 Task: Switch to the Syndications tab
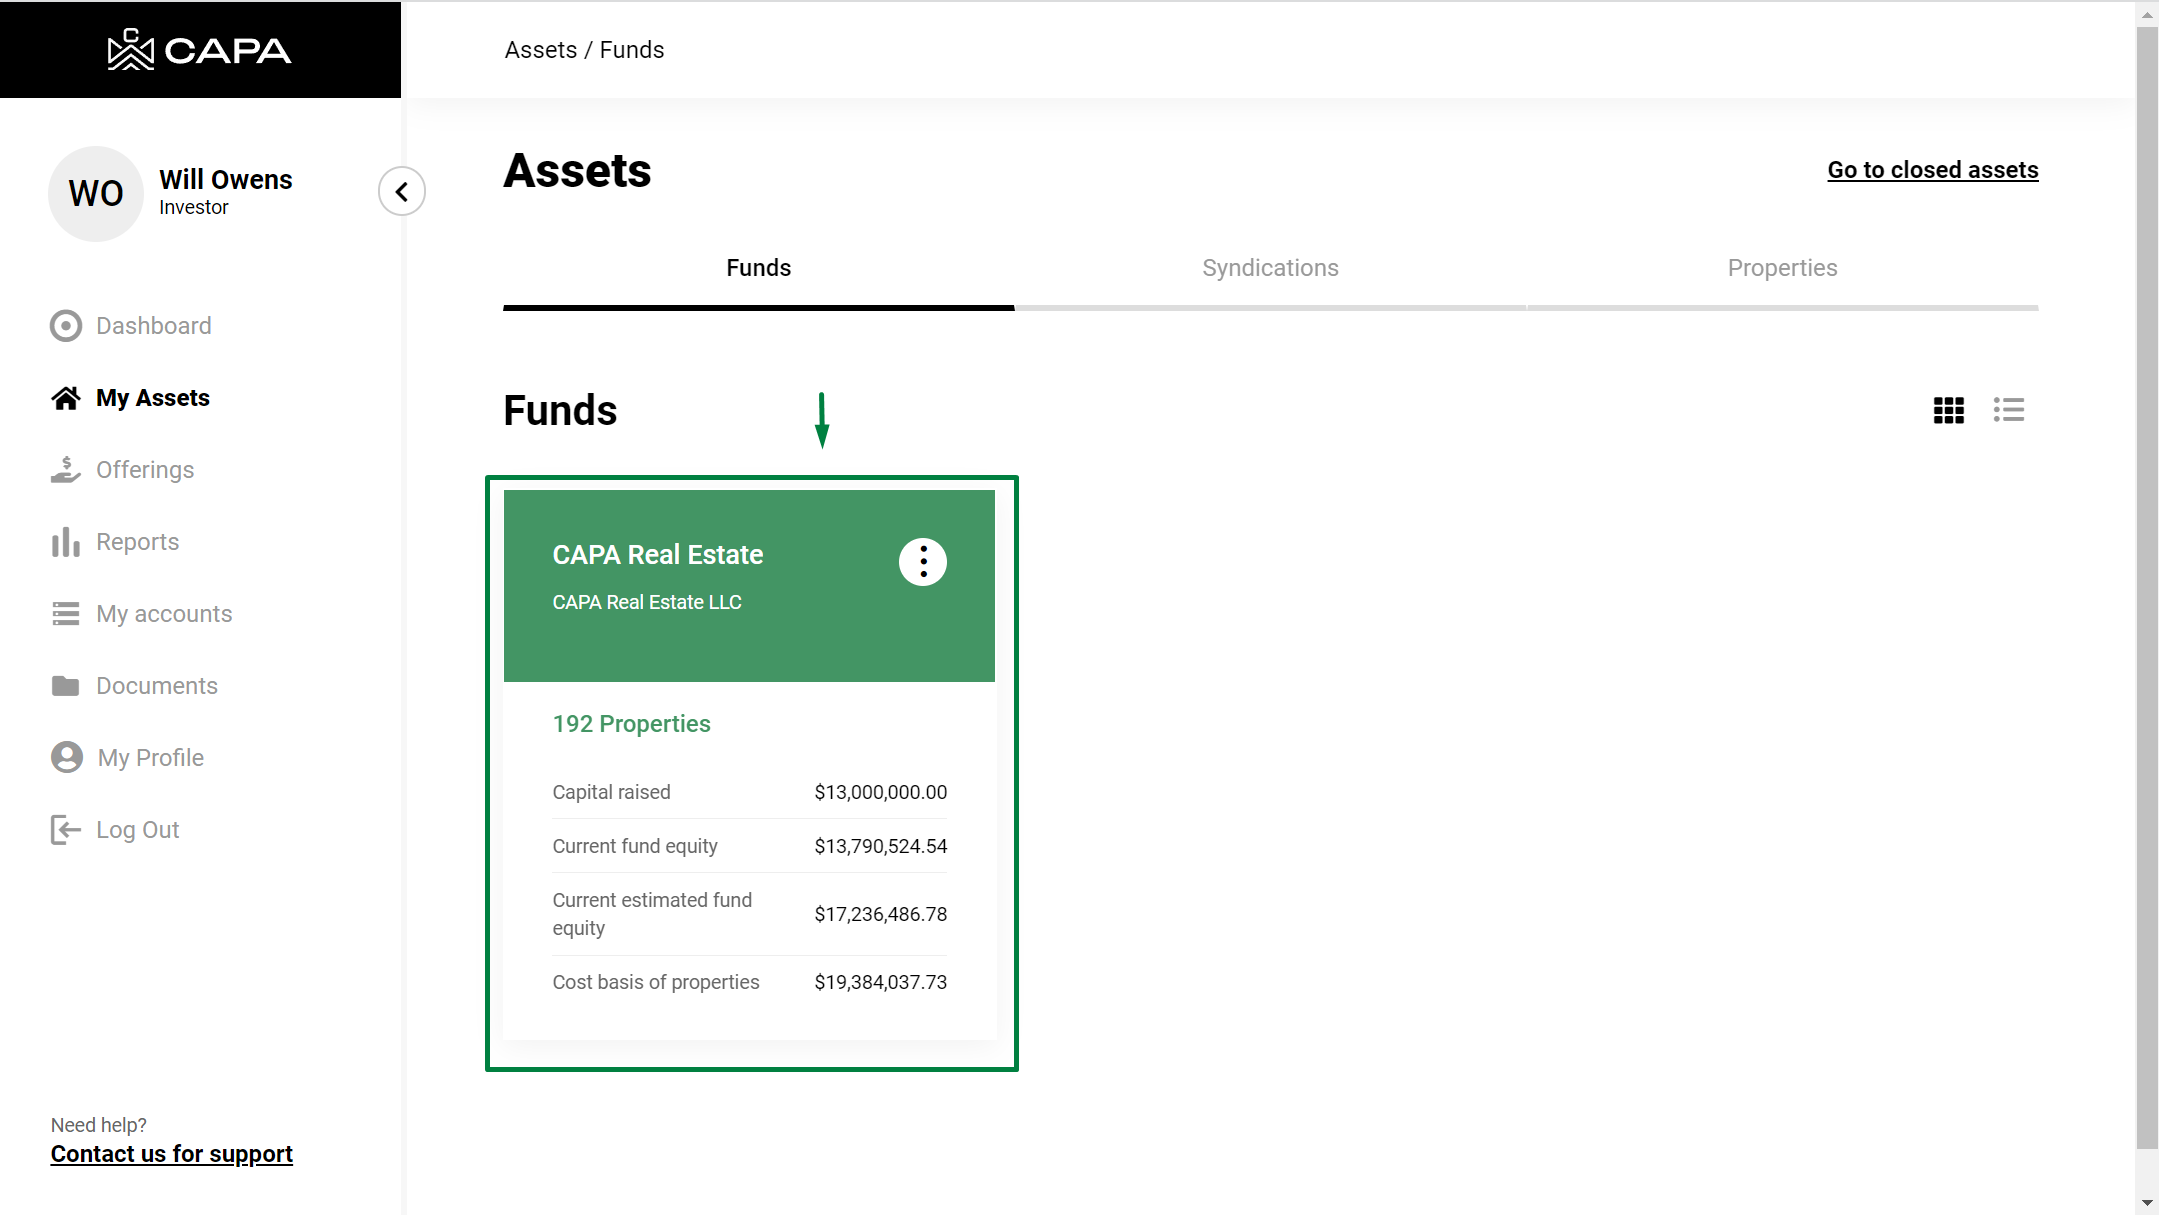(1270, 268)
